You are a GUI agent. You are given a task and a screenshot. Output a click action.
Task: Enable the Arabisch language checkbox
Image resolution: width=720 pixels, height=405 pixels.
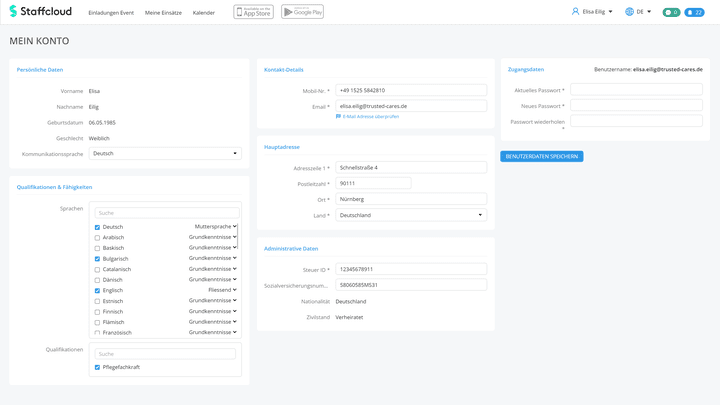tap(97, 238)
